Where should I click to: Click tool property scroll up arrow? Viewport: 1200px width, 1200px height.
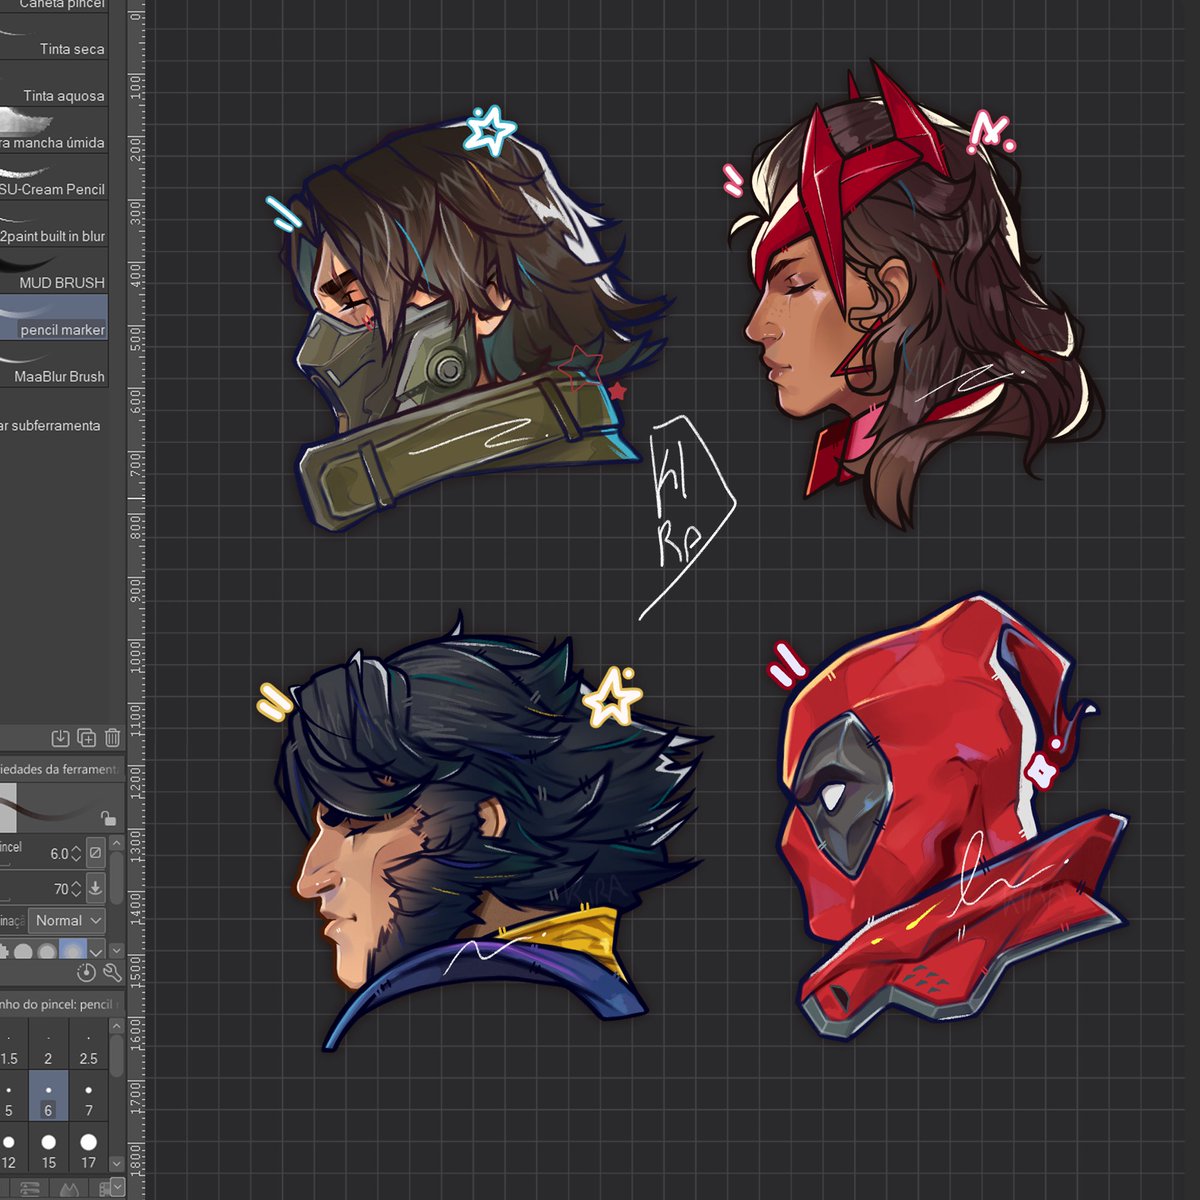[x=117, y=844]
